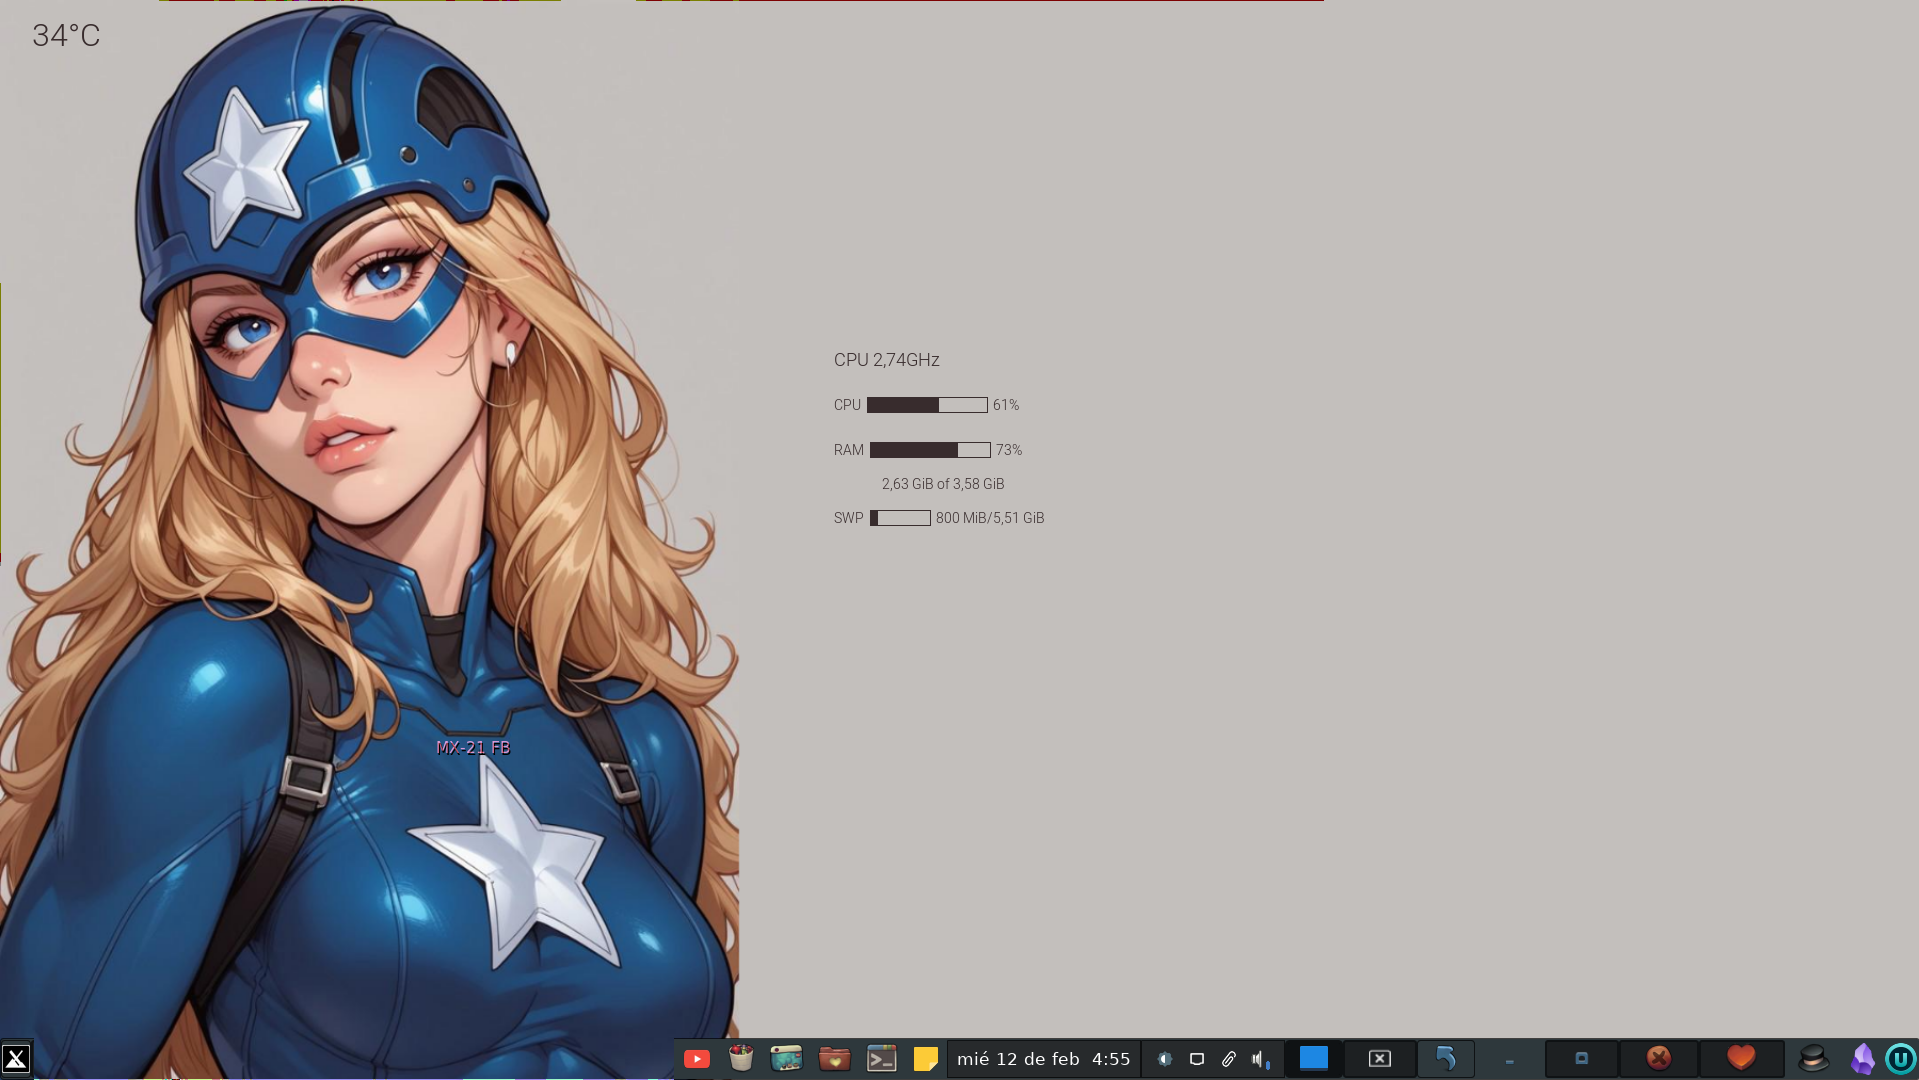Launch the purple crystal Obsidian icon
Screen dimensions: 1919x1080
click(x=1863, y=1058)
